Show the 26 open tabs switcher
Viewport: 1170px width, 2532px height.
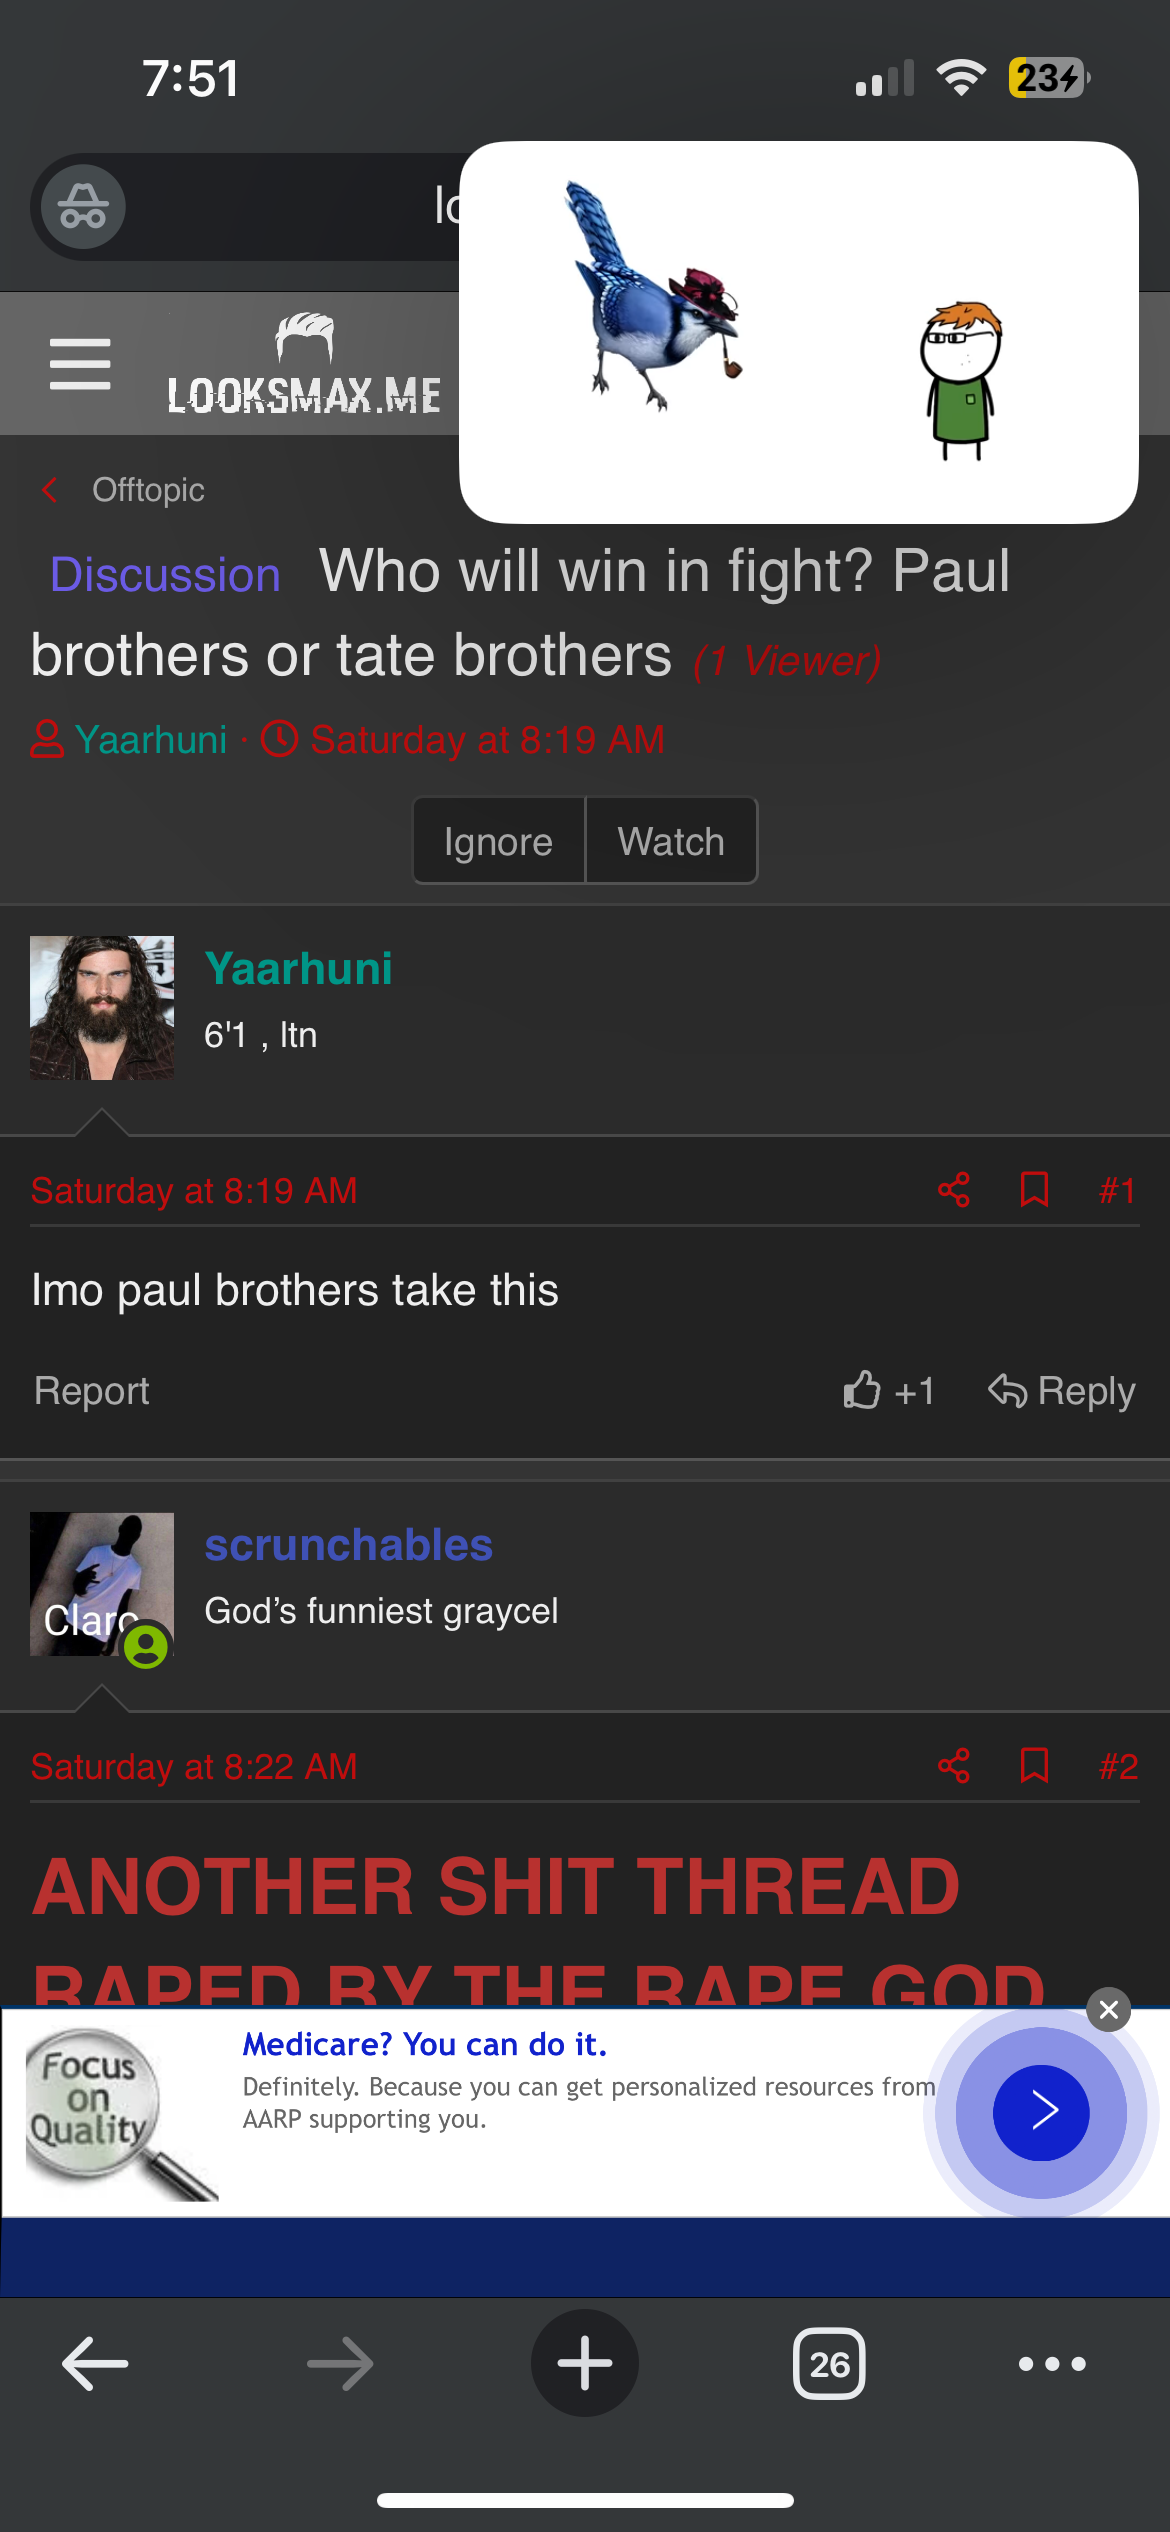pos(829,2364)
